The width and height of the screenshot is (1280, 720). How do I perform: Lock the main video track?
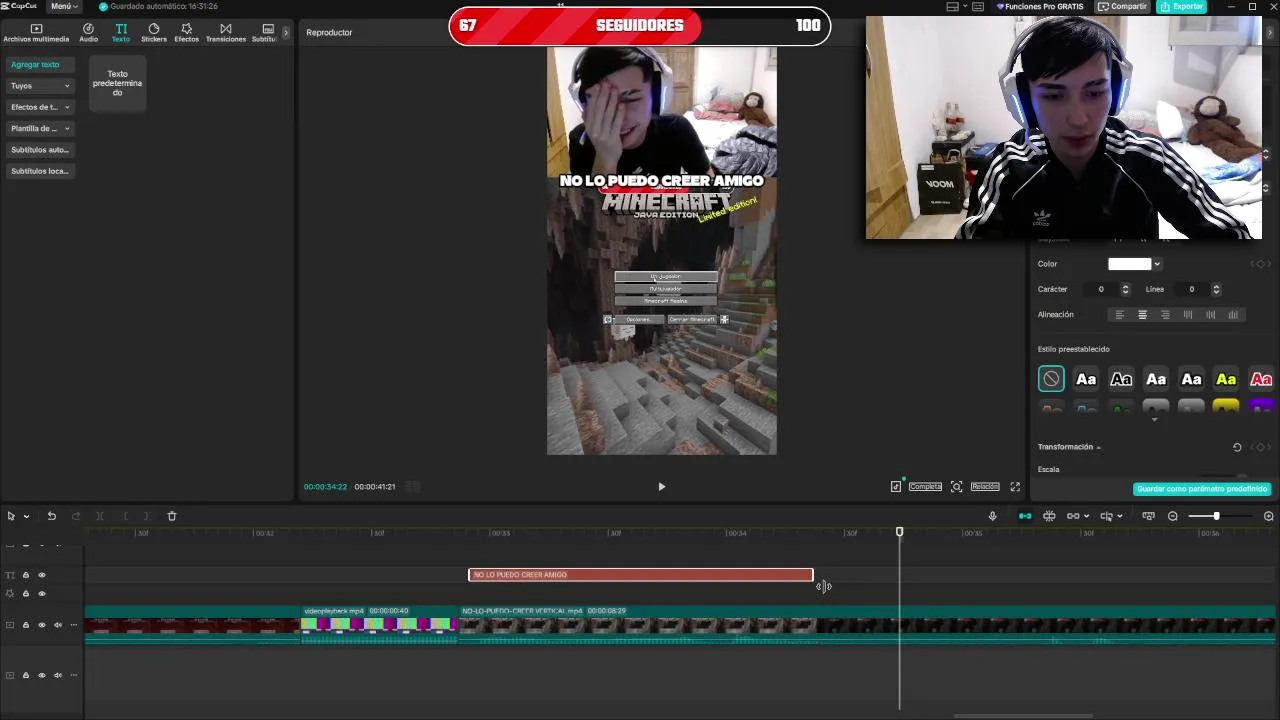click(26, 625)
